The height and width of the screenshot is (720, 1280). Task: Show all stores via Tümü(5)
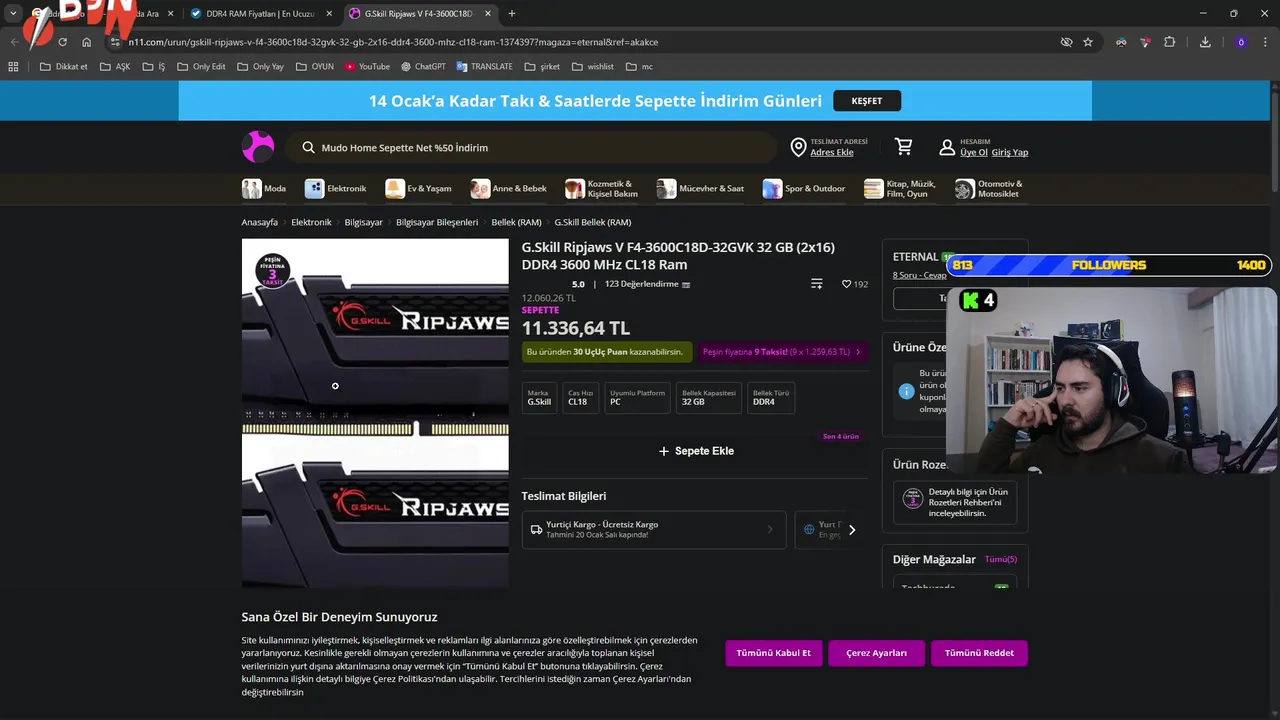point(1000,559)
